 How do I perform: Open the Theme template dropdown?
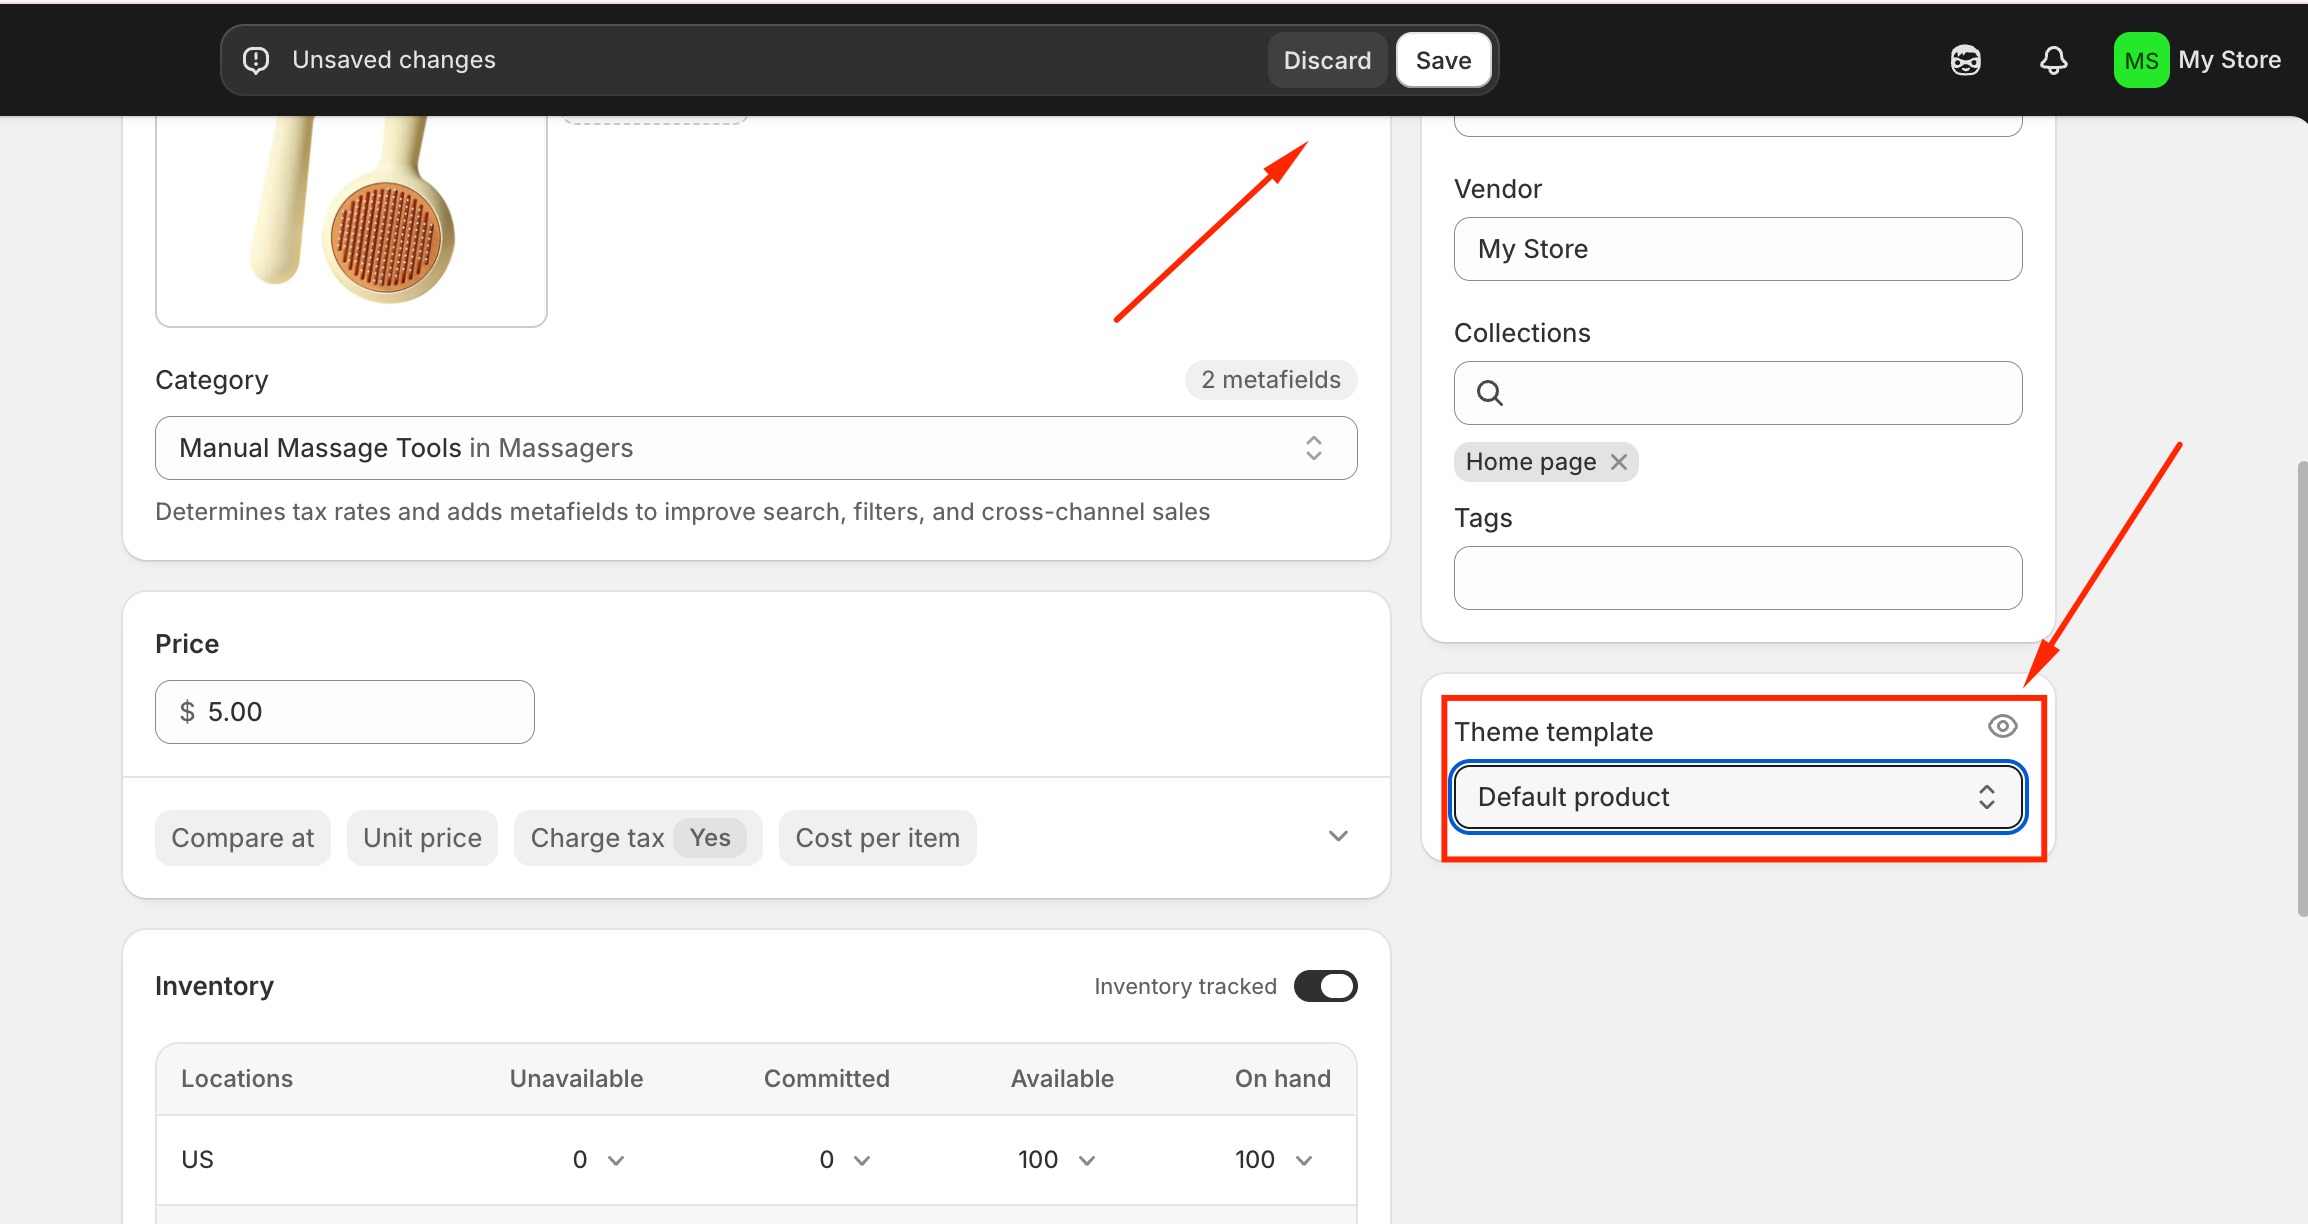tap(1738, 797)
